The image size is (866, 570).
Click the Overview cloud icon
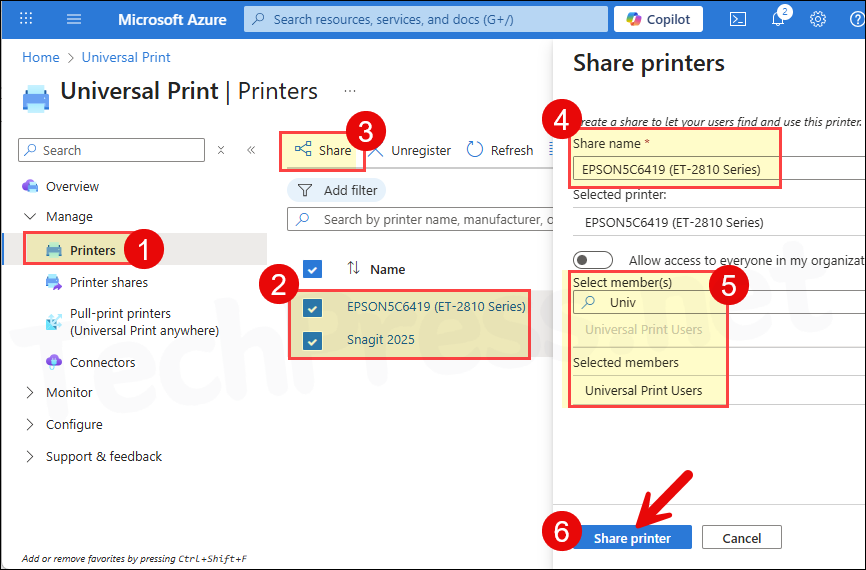click(30, 186)
